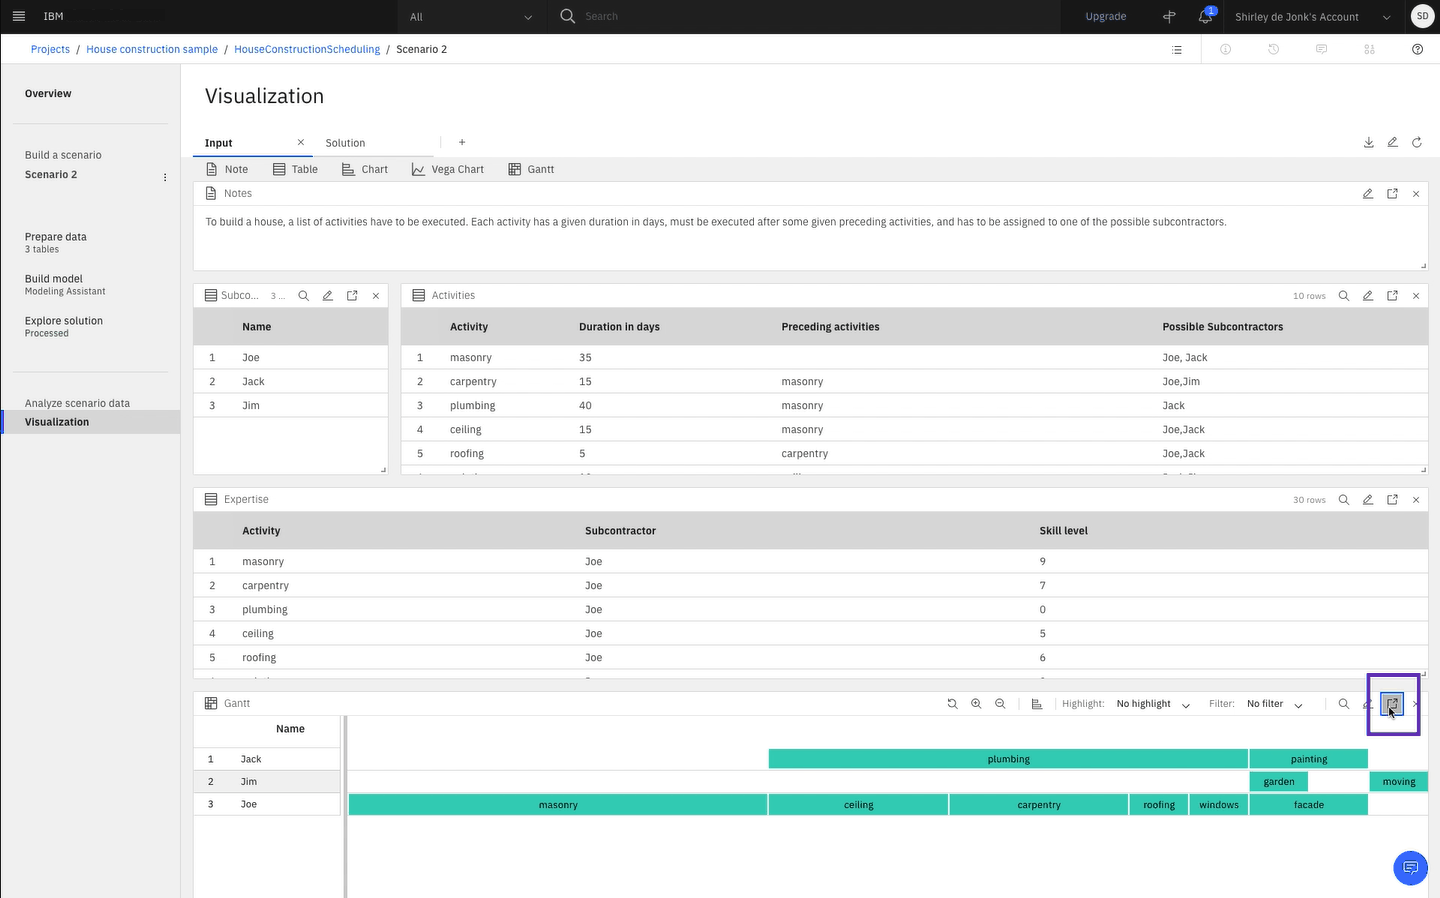The image size is (1440, 898).
Task: Add a Vega Chart widget
Action: (x=447, y=170)
